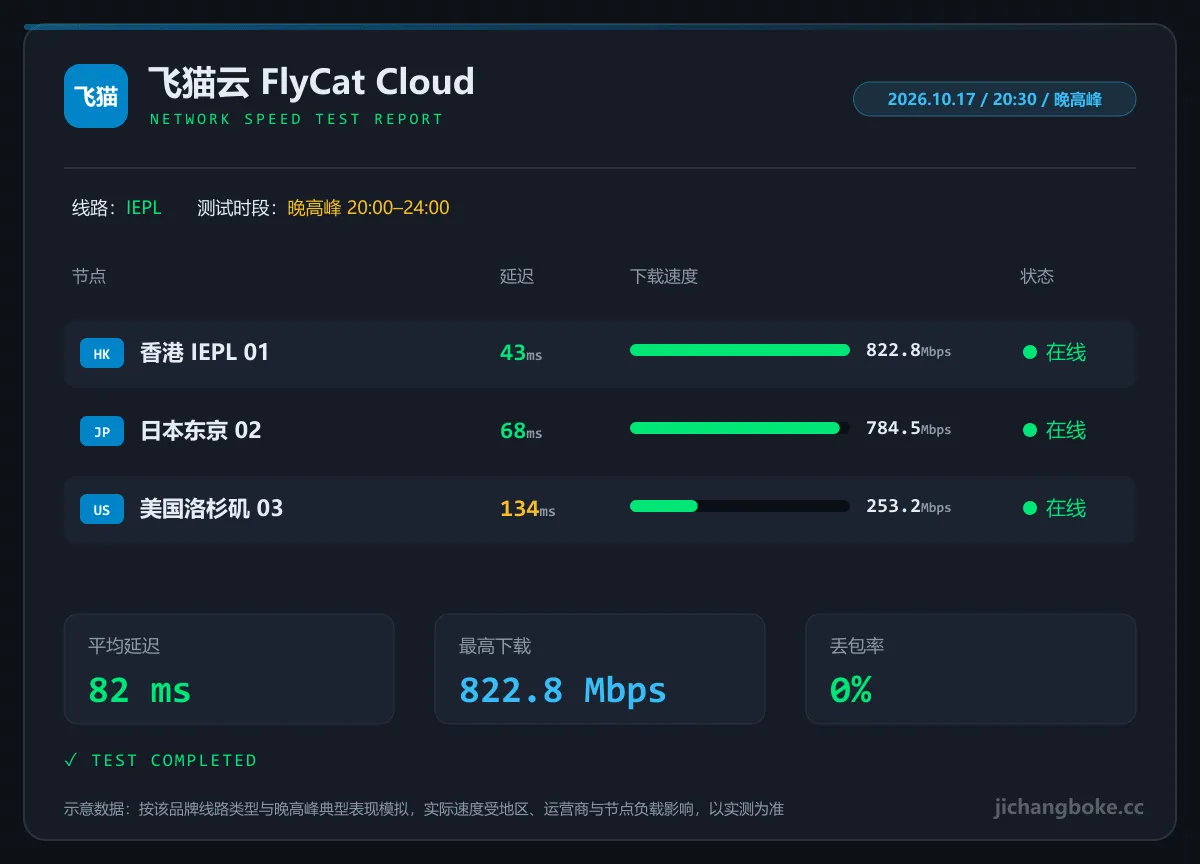The width and height of the screenshot is (1200, 864).
Task: Click the IEPL line type value
Action: [x=143, y=208]
